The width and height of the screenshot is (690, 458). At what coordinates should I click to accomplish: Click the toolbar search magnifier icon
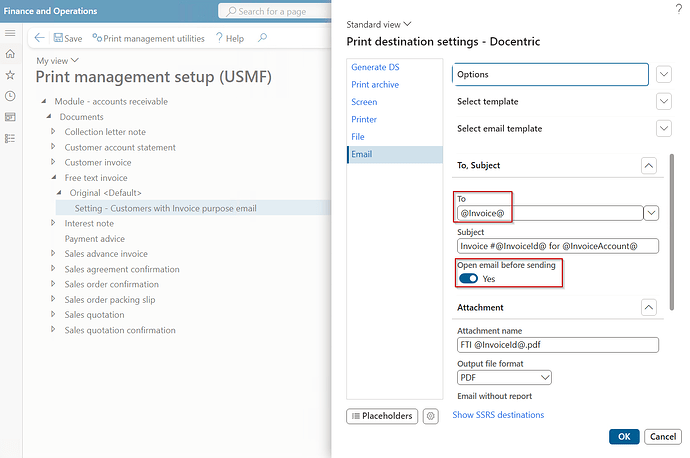click(x=262, y=38)
